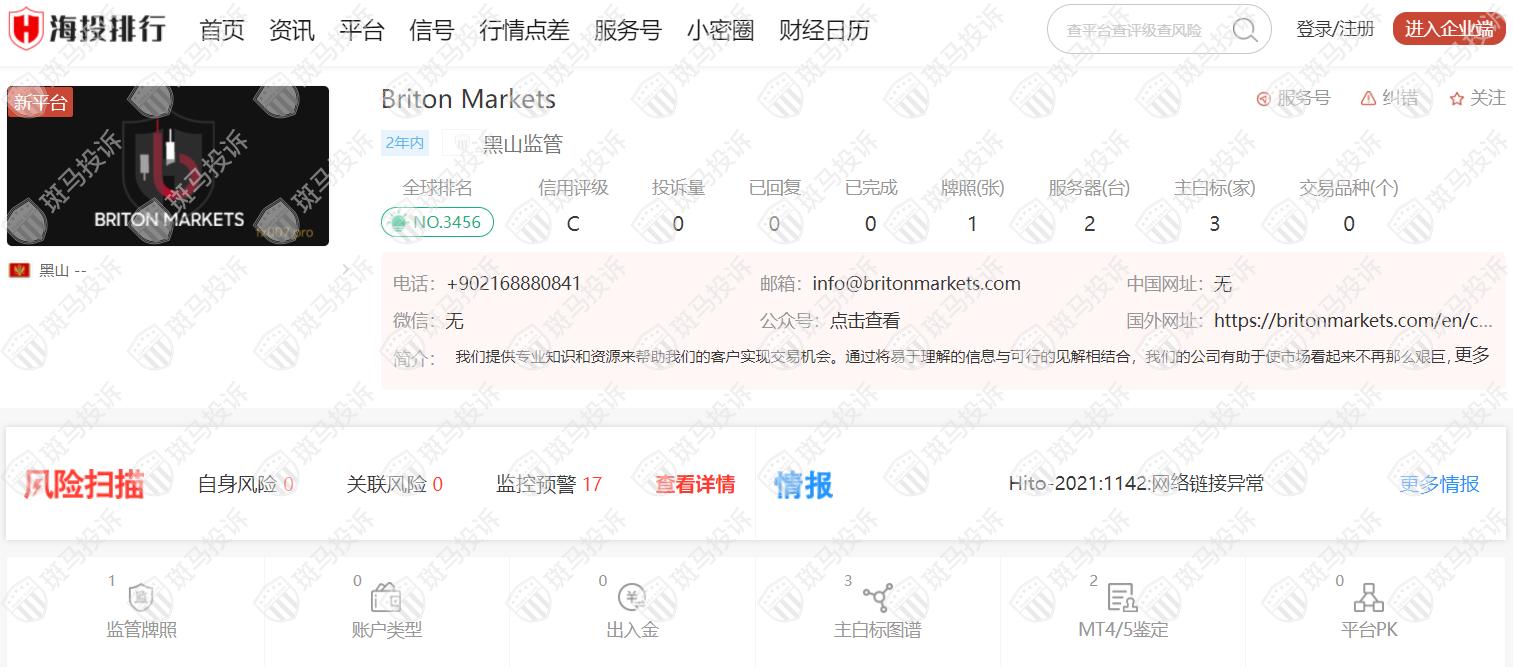Expand the 黑山 region arrow
1513x667 pixels.
tap(345, 270)
